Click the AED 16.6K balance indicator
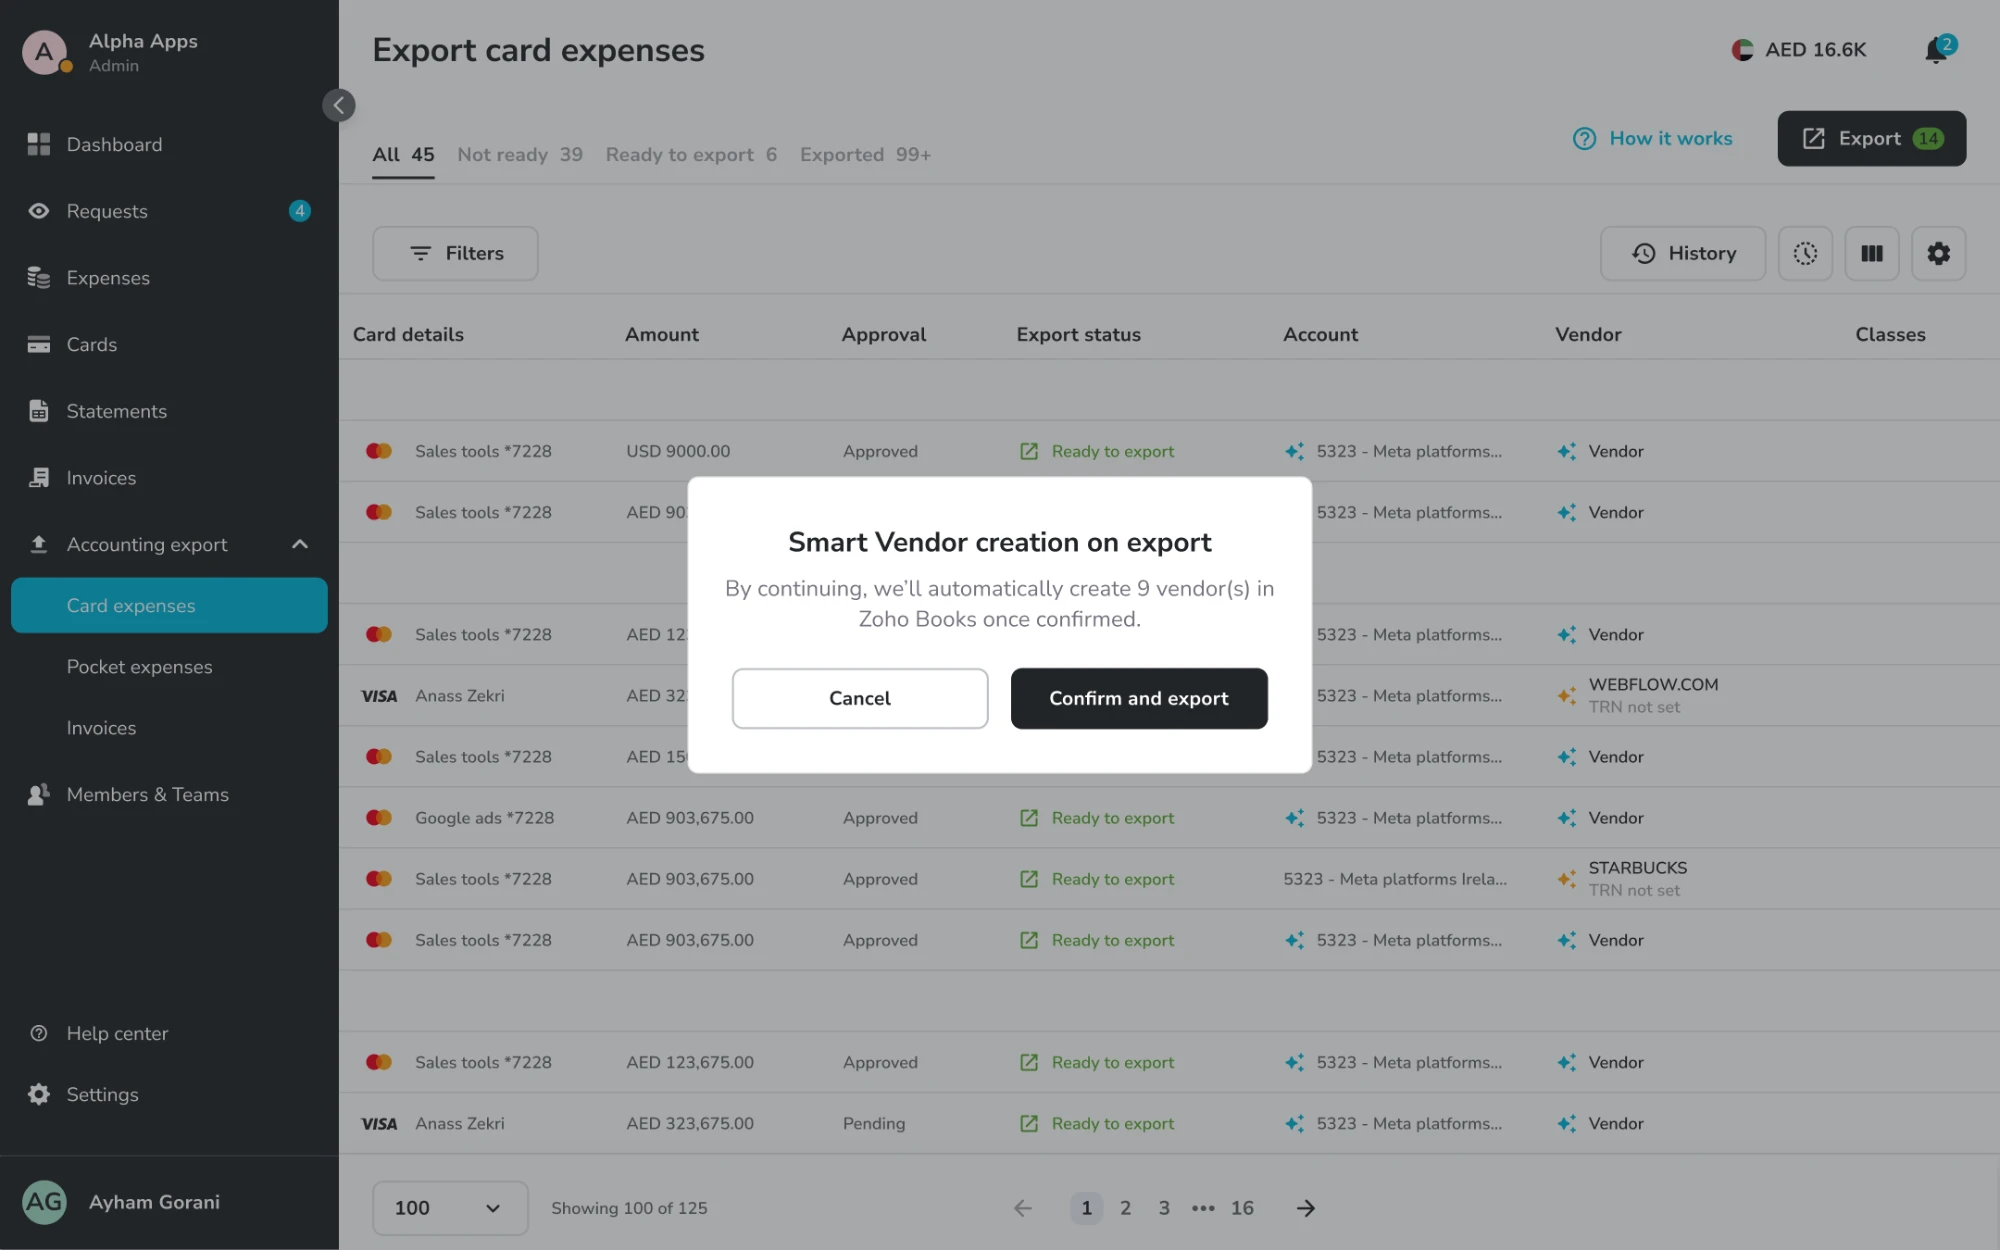 [1799, 49]
